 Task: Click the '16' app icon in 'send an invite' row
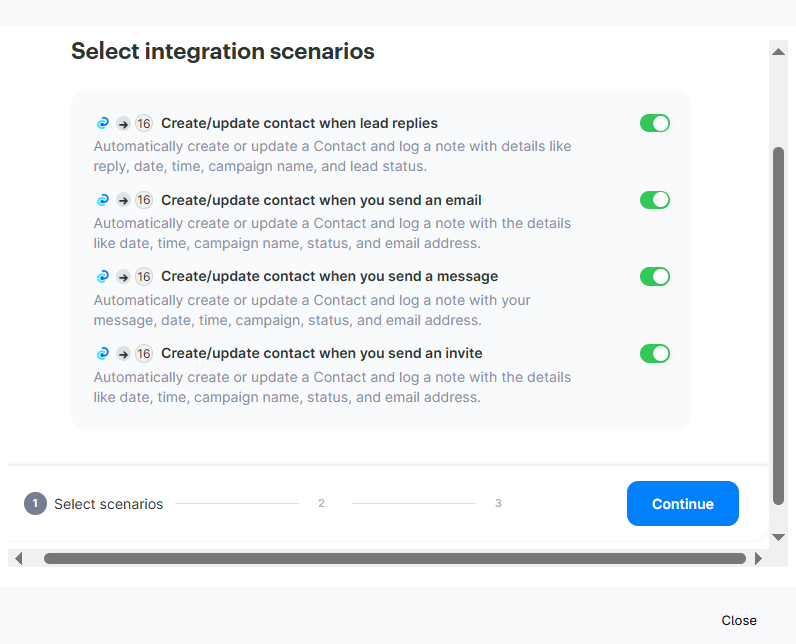(x=144, y=353)
